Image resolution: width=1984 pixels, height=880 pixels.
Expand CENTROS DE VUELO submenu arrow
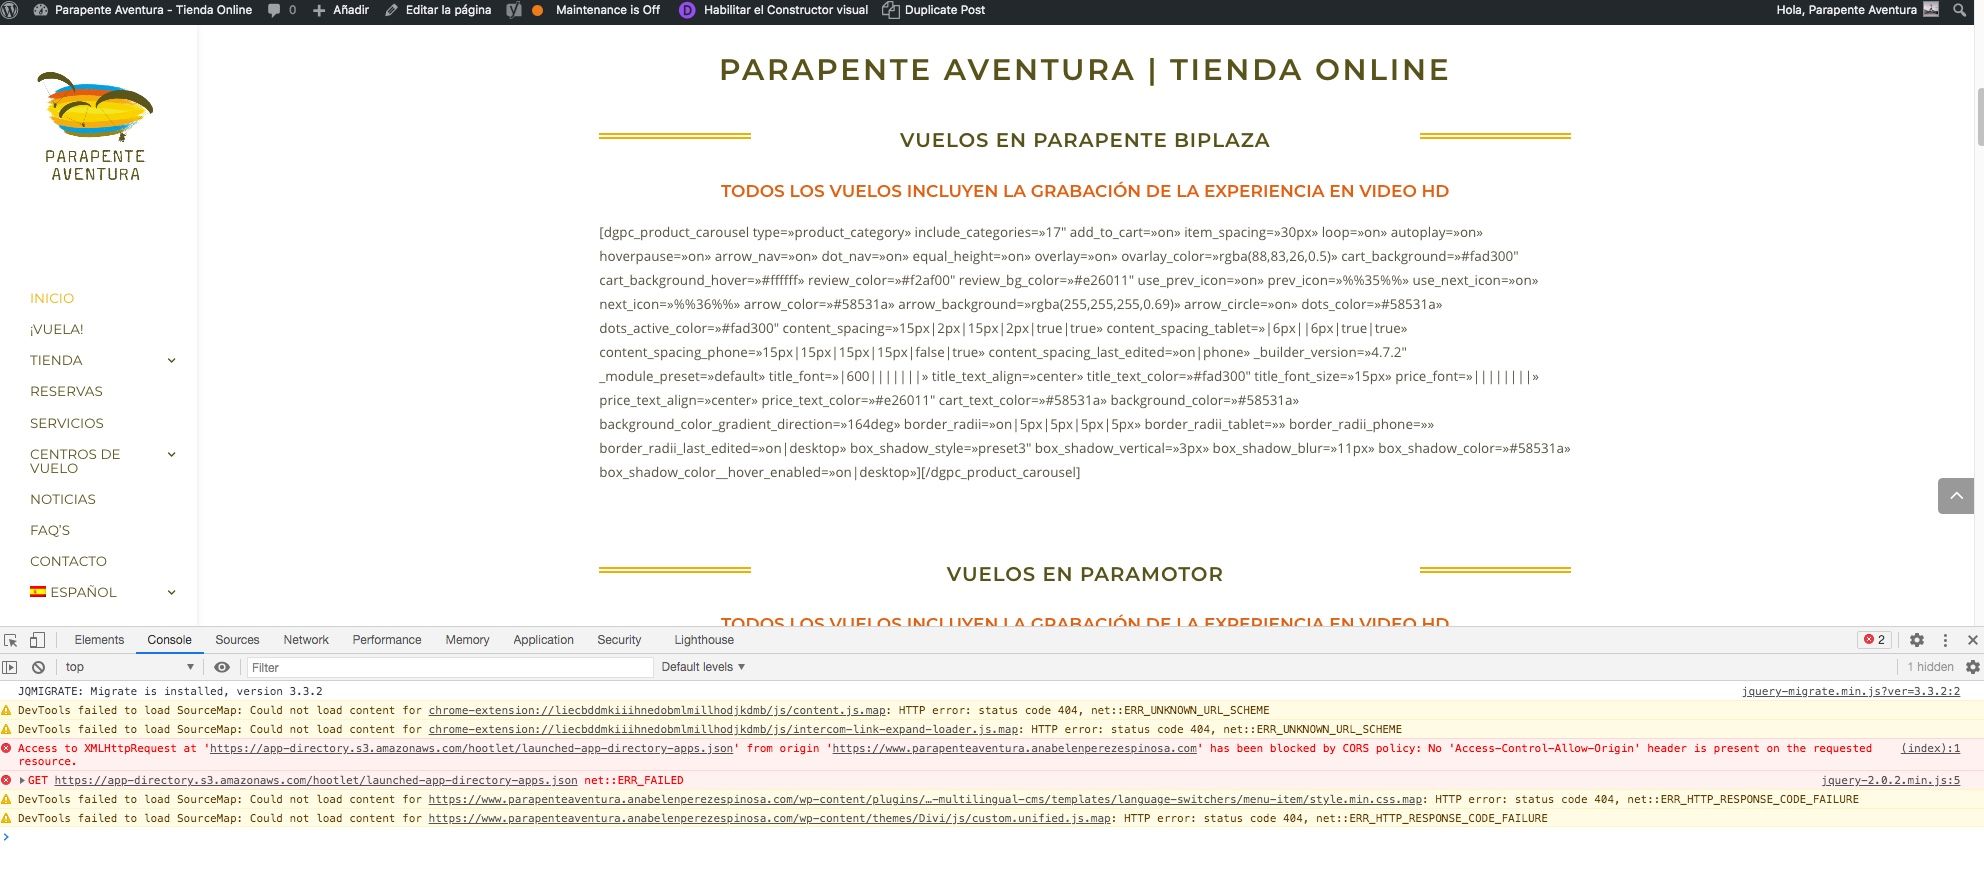coord(172,454)
